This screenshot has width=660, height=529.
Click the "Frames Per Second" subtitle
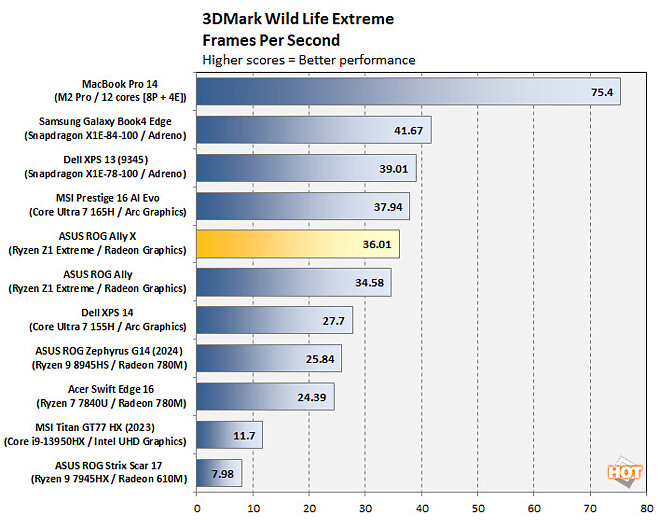click(x=271, y=40)
